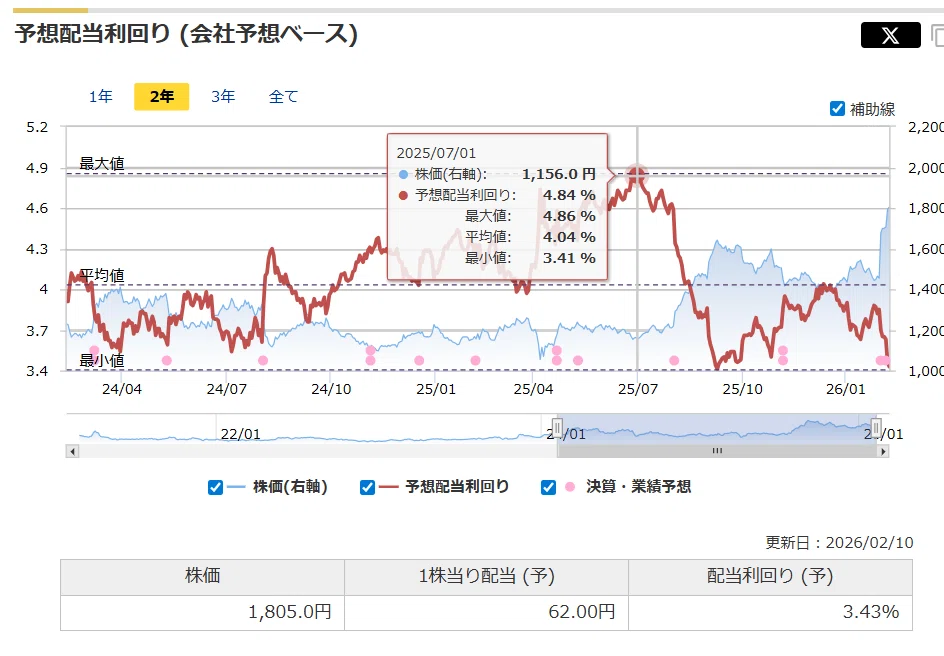944x656 pixels.
Task: Click the 25/10 x-axis label
Action: point(742,389)
